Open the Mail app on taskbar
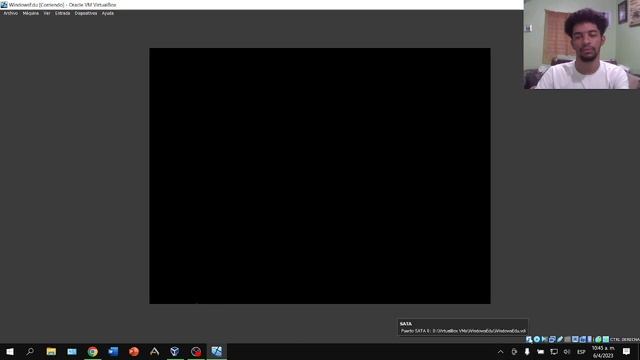This screenshot has height=360, width=640. tap(72, 351)
